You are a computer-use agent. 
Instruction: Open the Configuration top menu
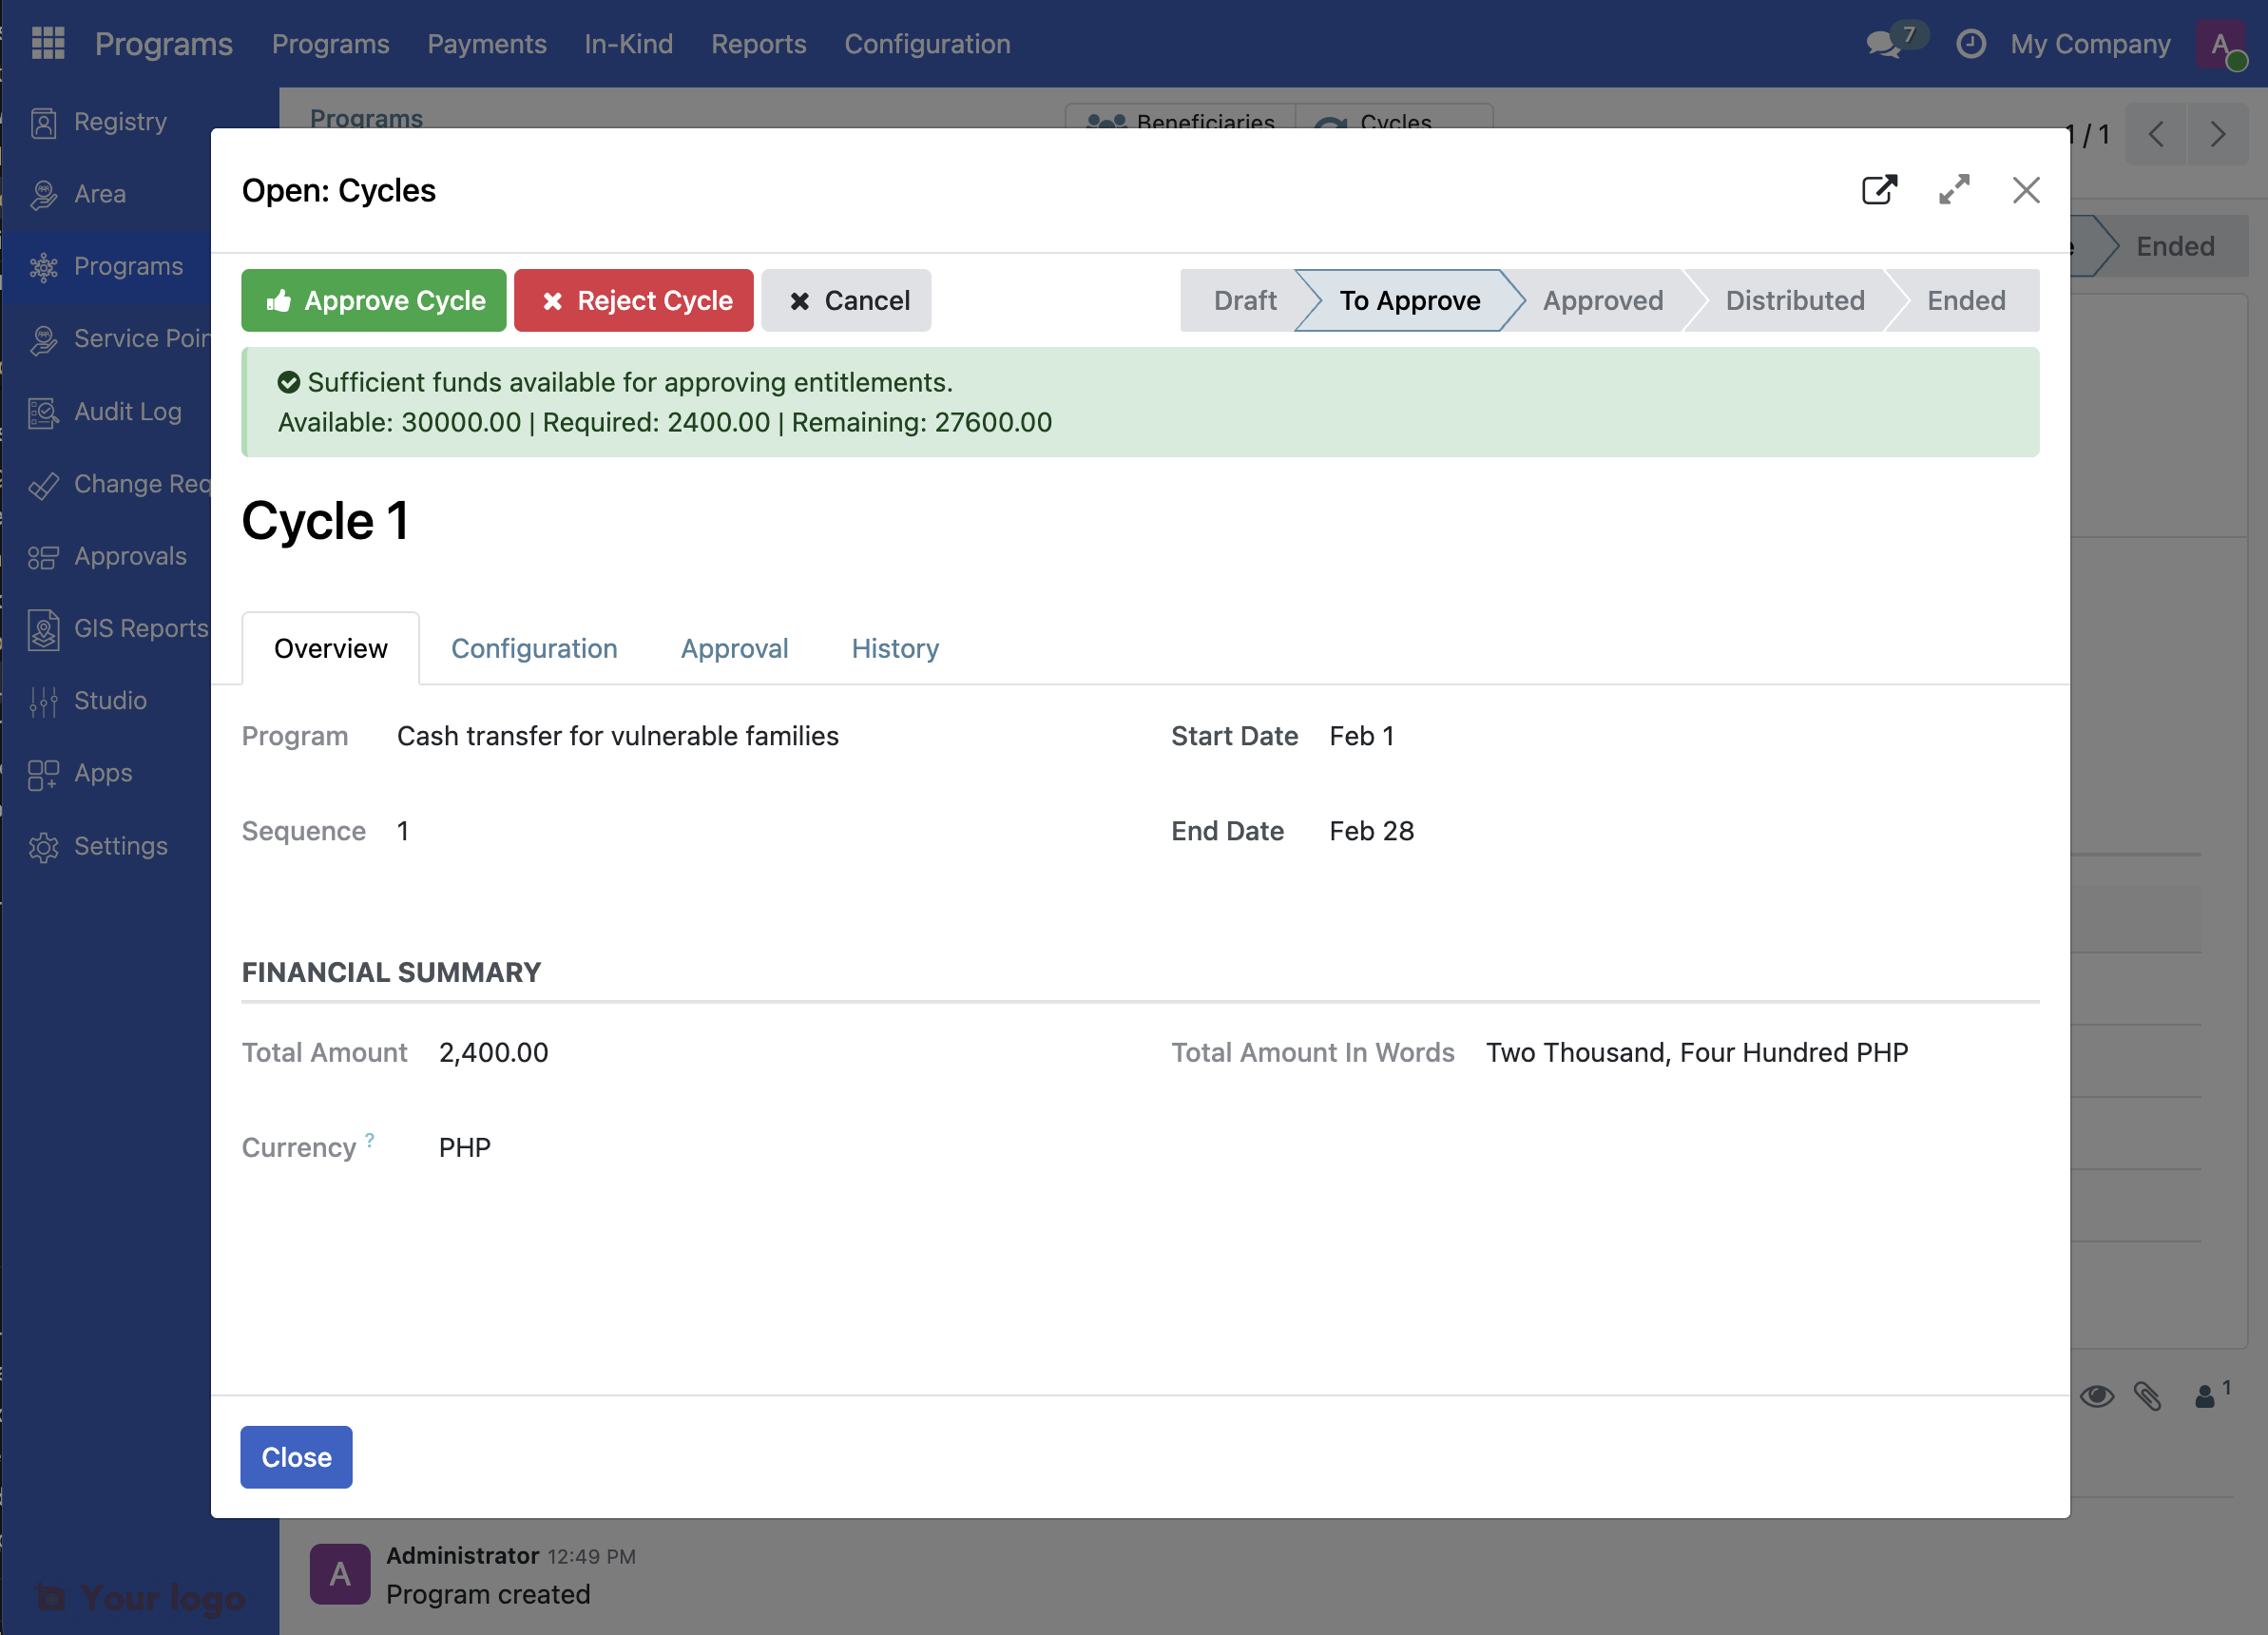pos(927,44)
